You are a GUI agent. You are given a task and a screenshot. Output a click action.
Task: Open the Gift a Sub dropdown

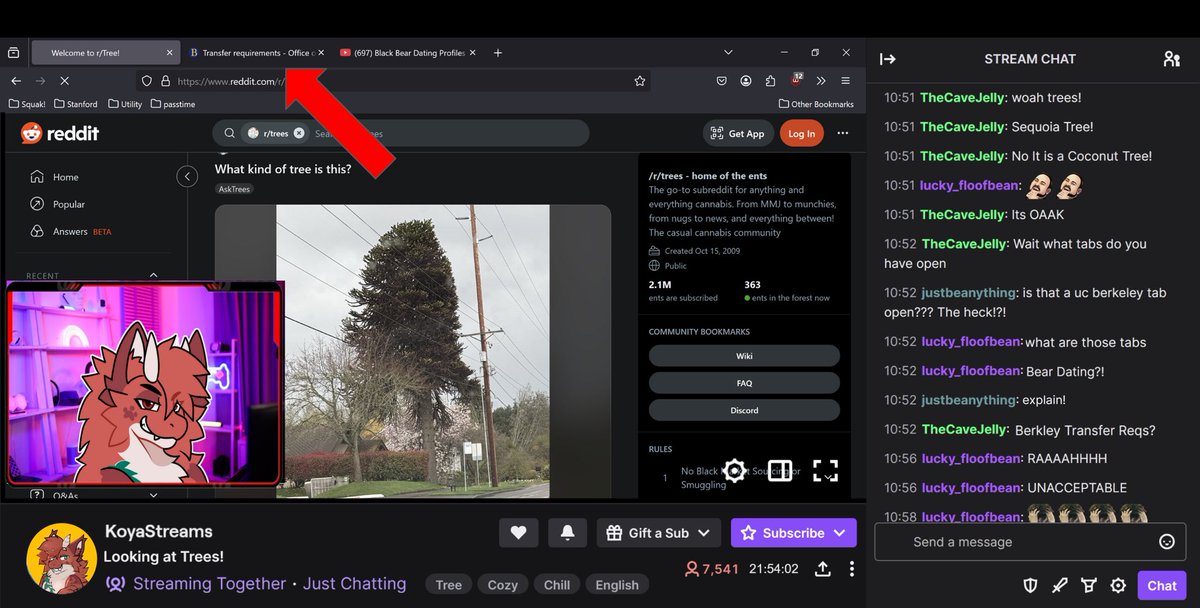pyautogui.click(x=659, y=533)
